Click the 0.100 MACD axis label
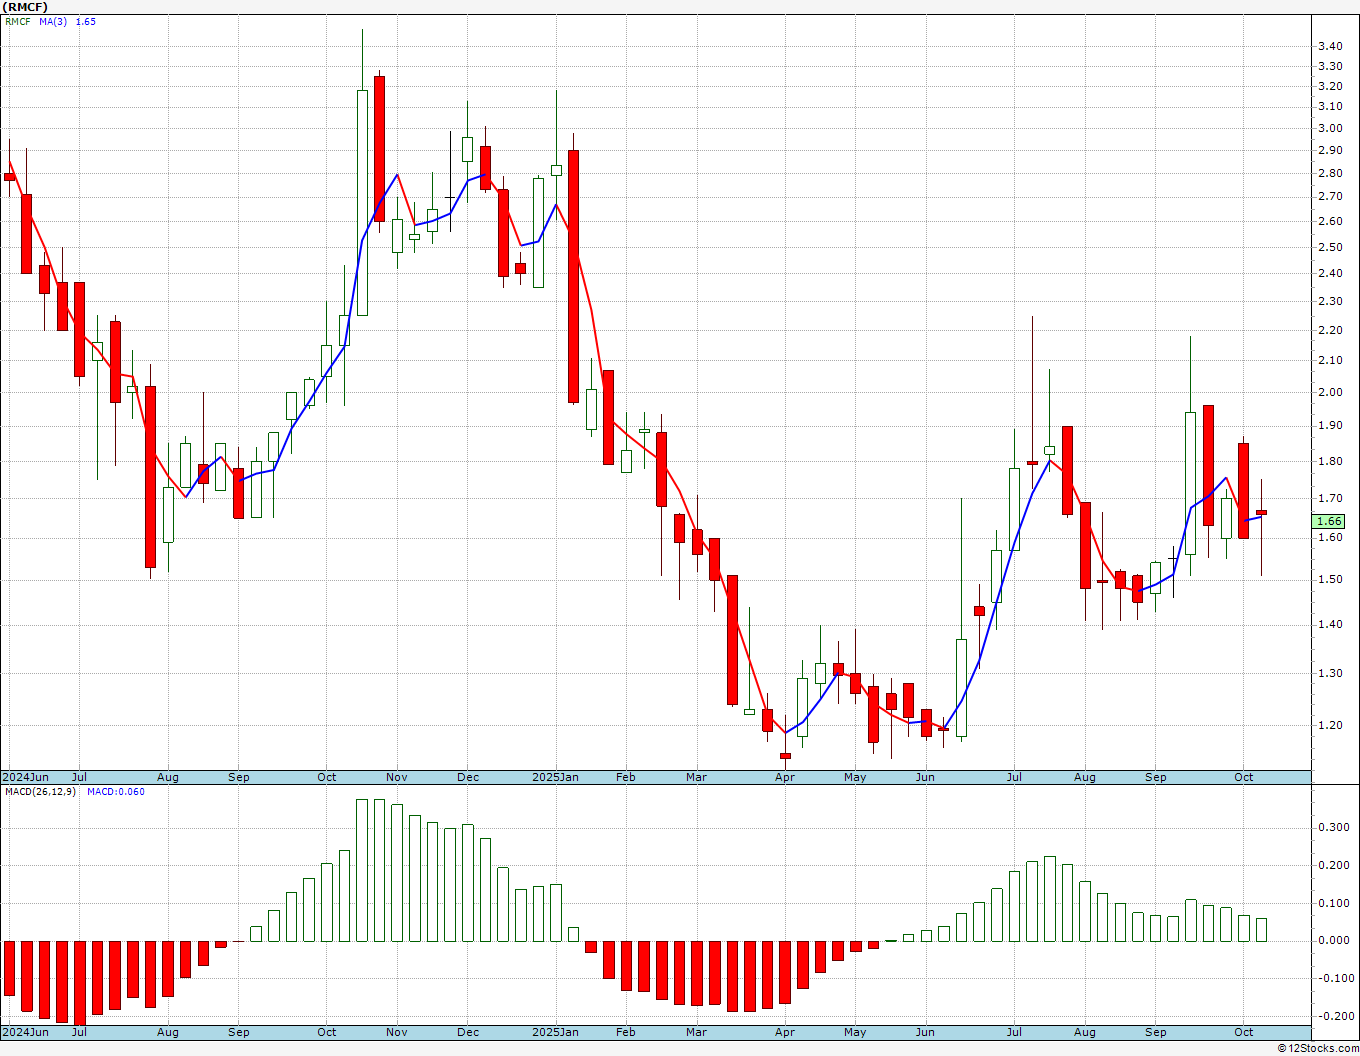This screenshot has width=1360, height=1056. coord(1332,903)
